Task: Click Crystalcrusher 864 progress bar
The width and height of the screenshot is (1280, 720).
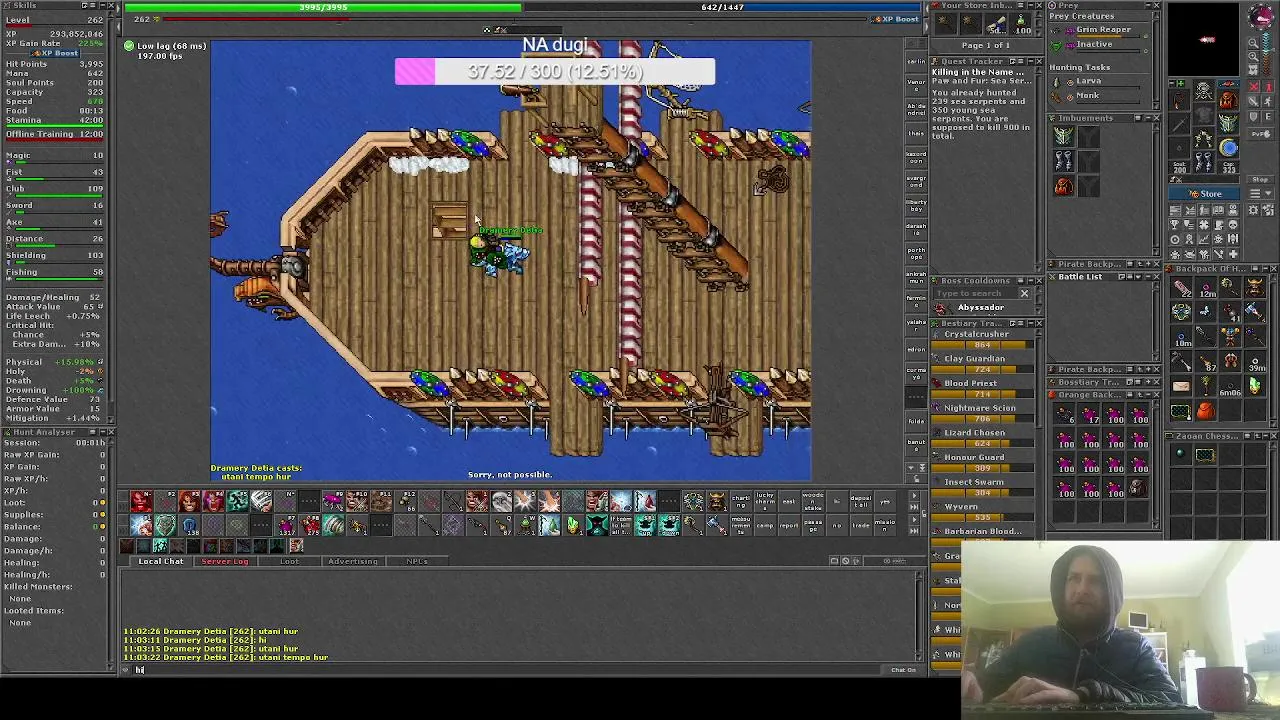Action: 982,345
